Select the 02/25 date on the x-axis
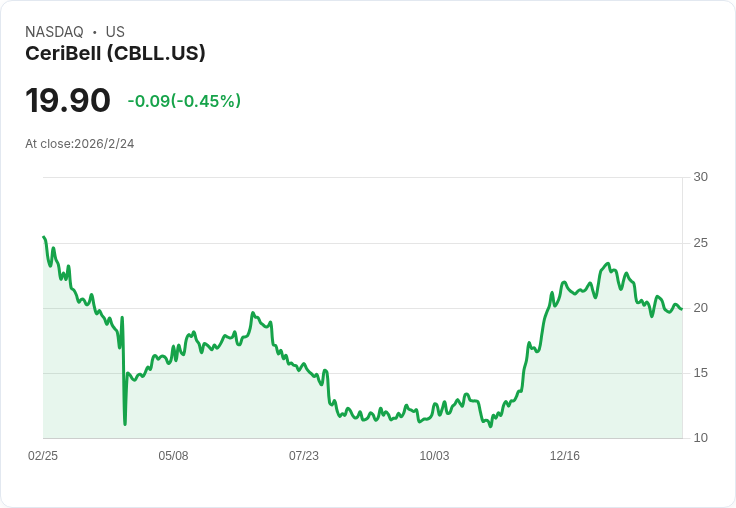Image resolution: width=736 pixels, height=508 pixels. [43, 456]
